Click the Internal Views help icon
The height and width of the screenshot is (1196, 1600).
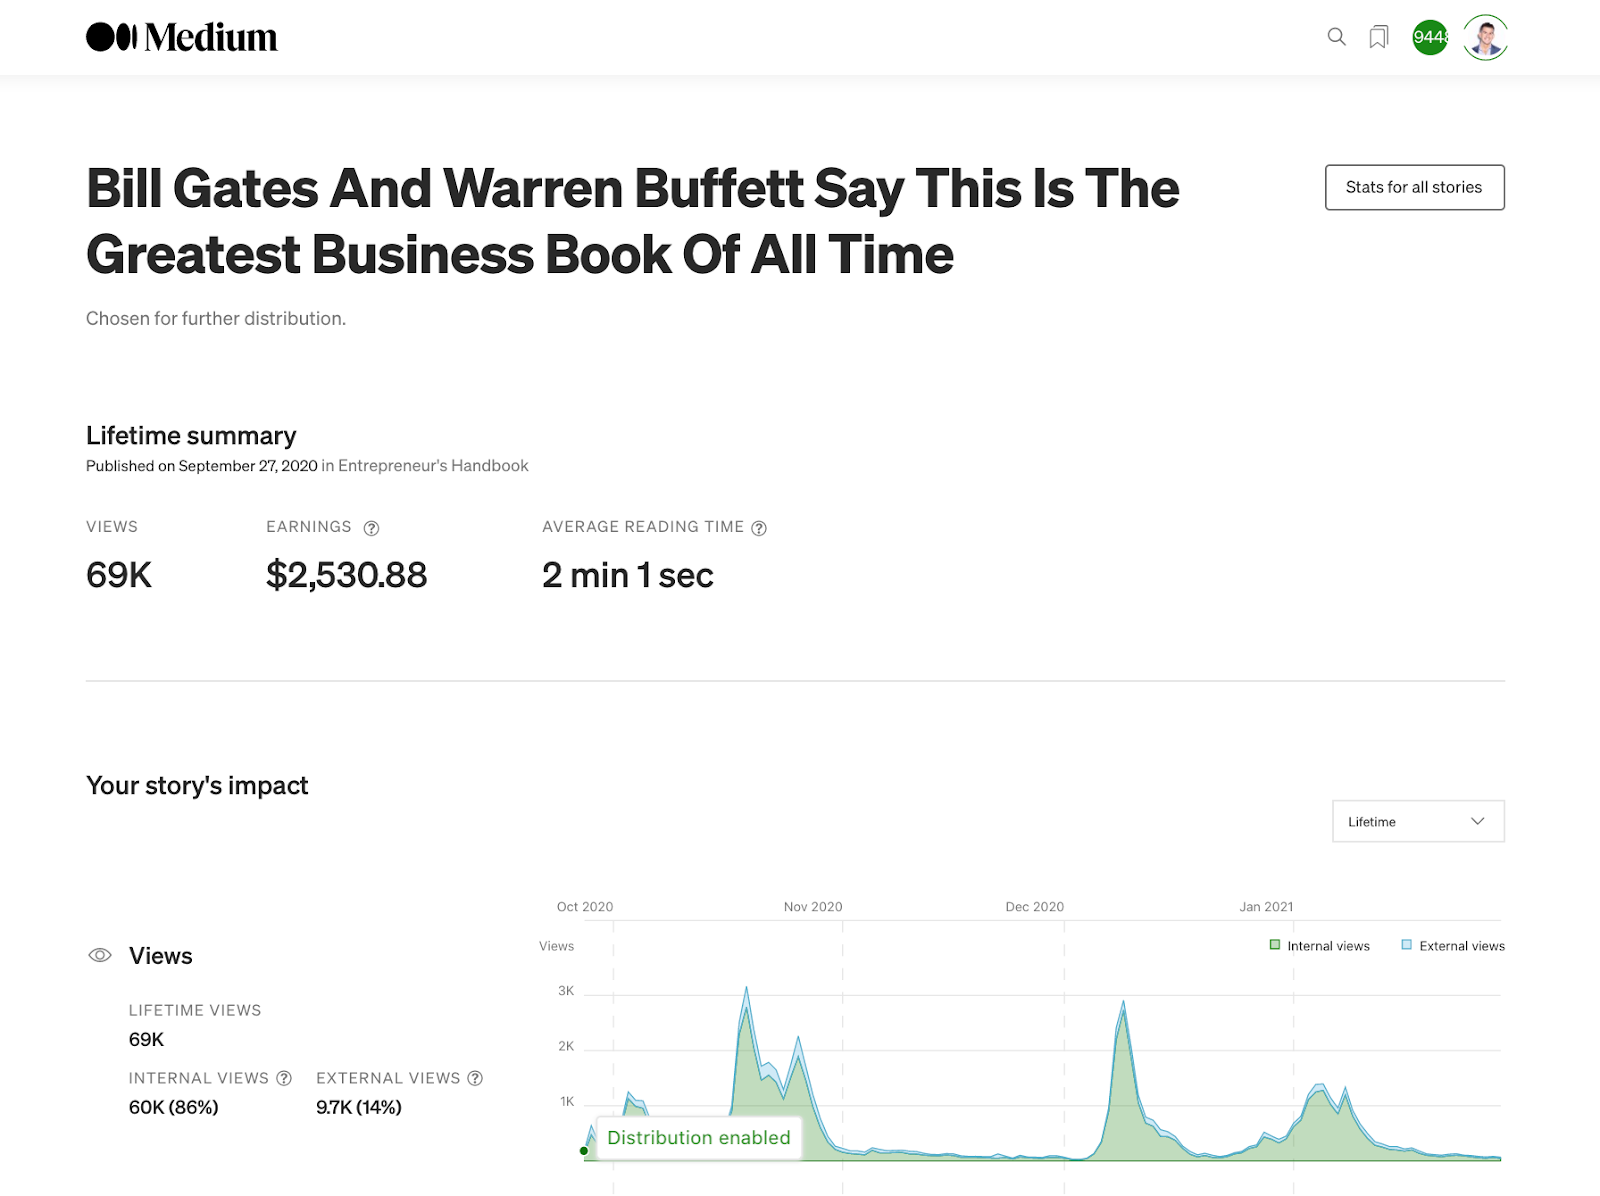[284, 1078]
